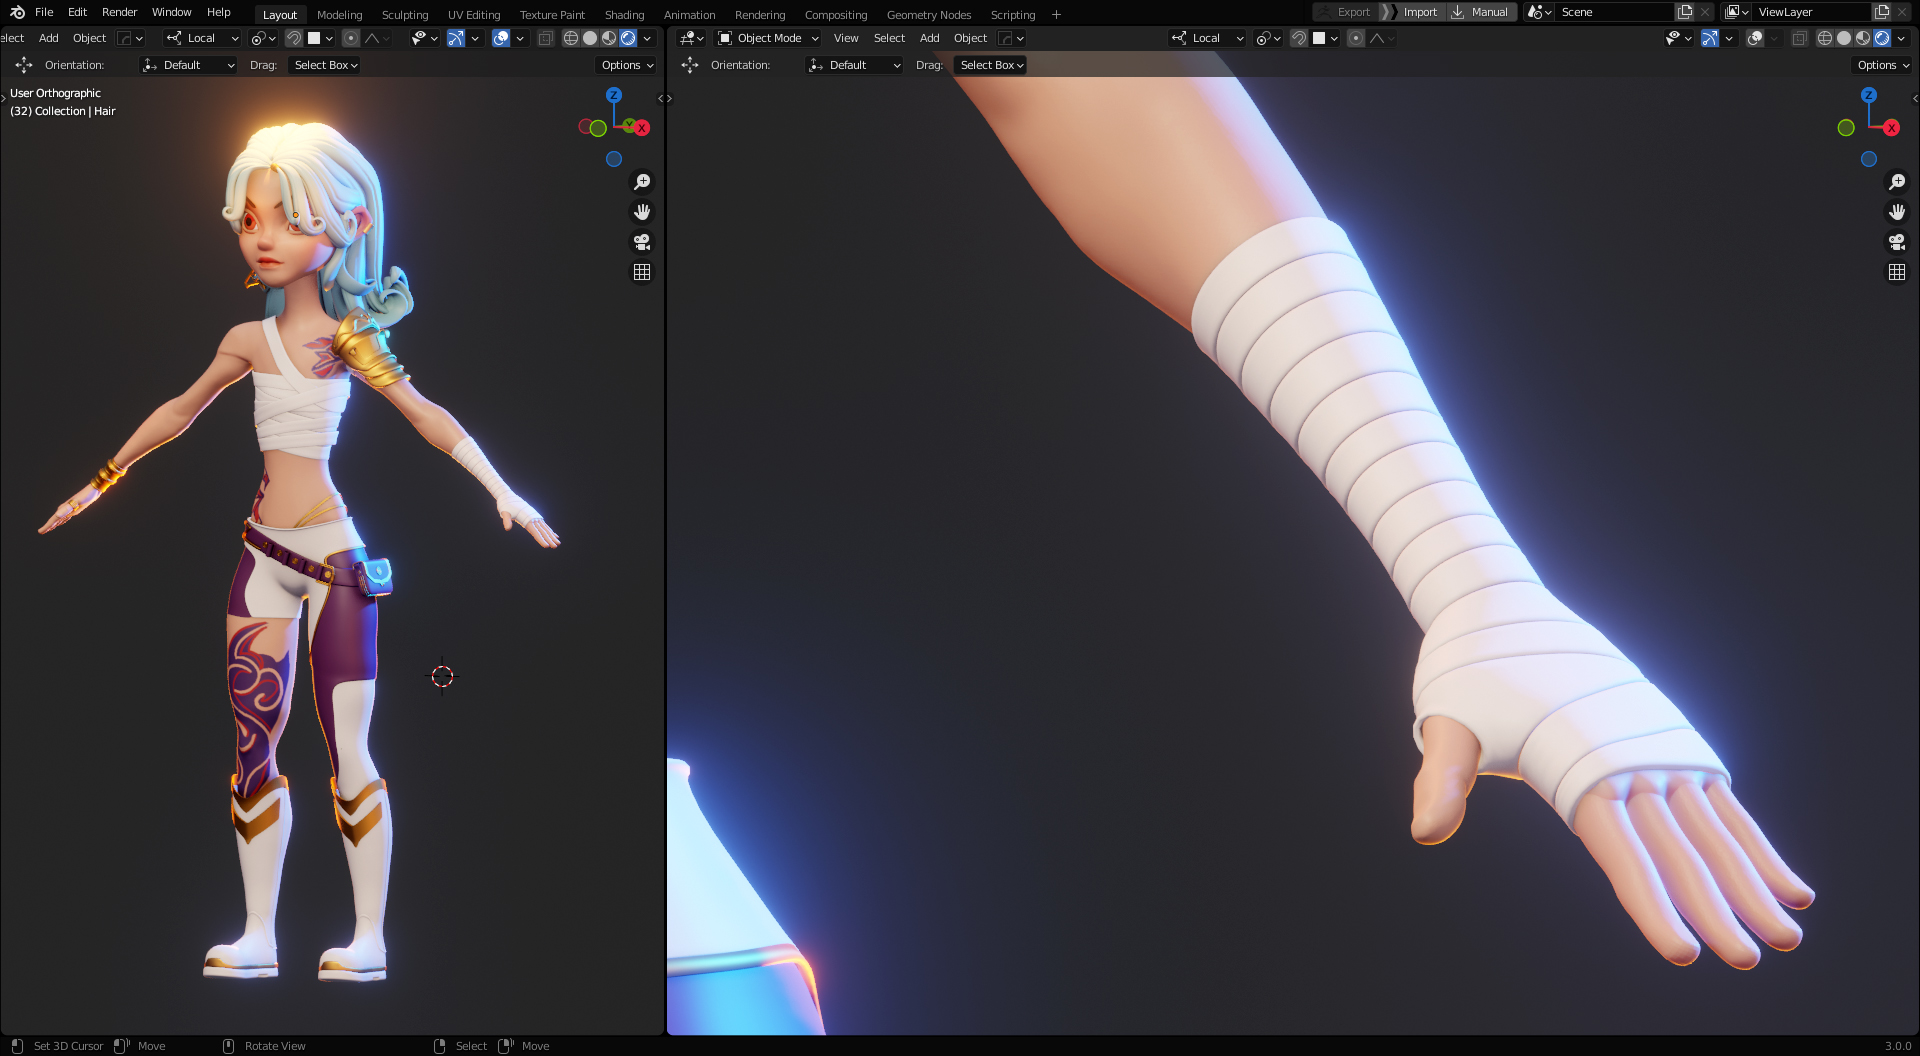Add a new workspace with plus icon
The width and height of the screenshot is (1920, 1056).
[x=1056, y=15]
